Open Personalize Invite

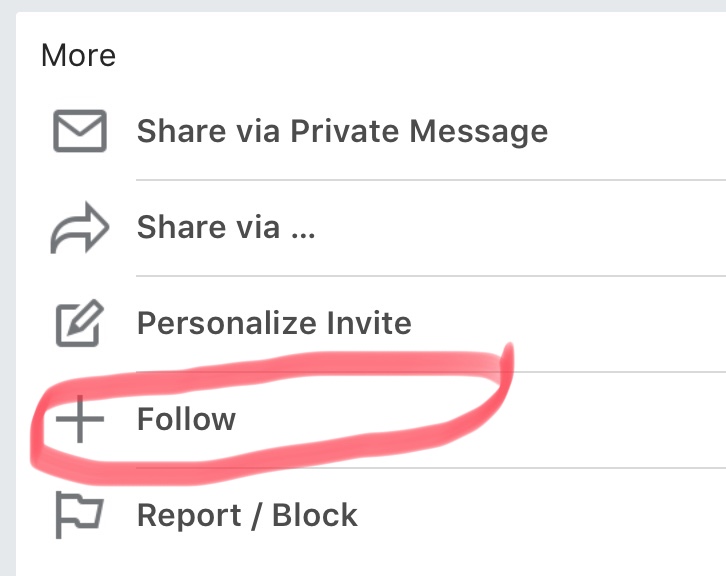371,323
